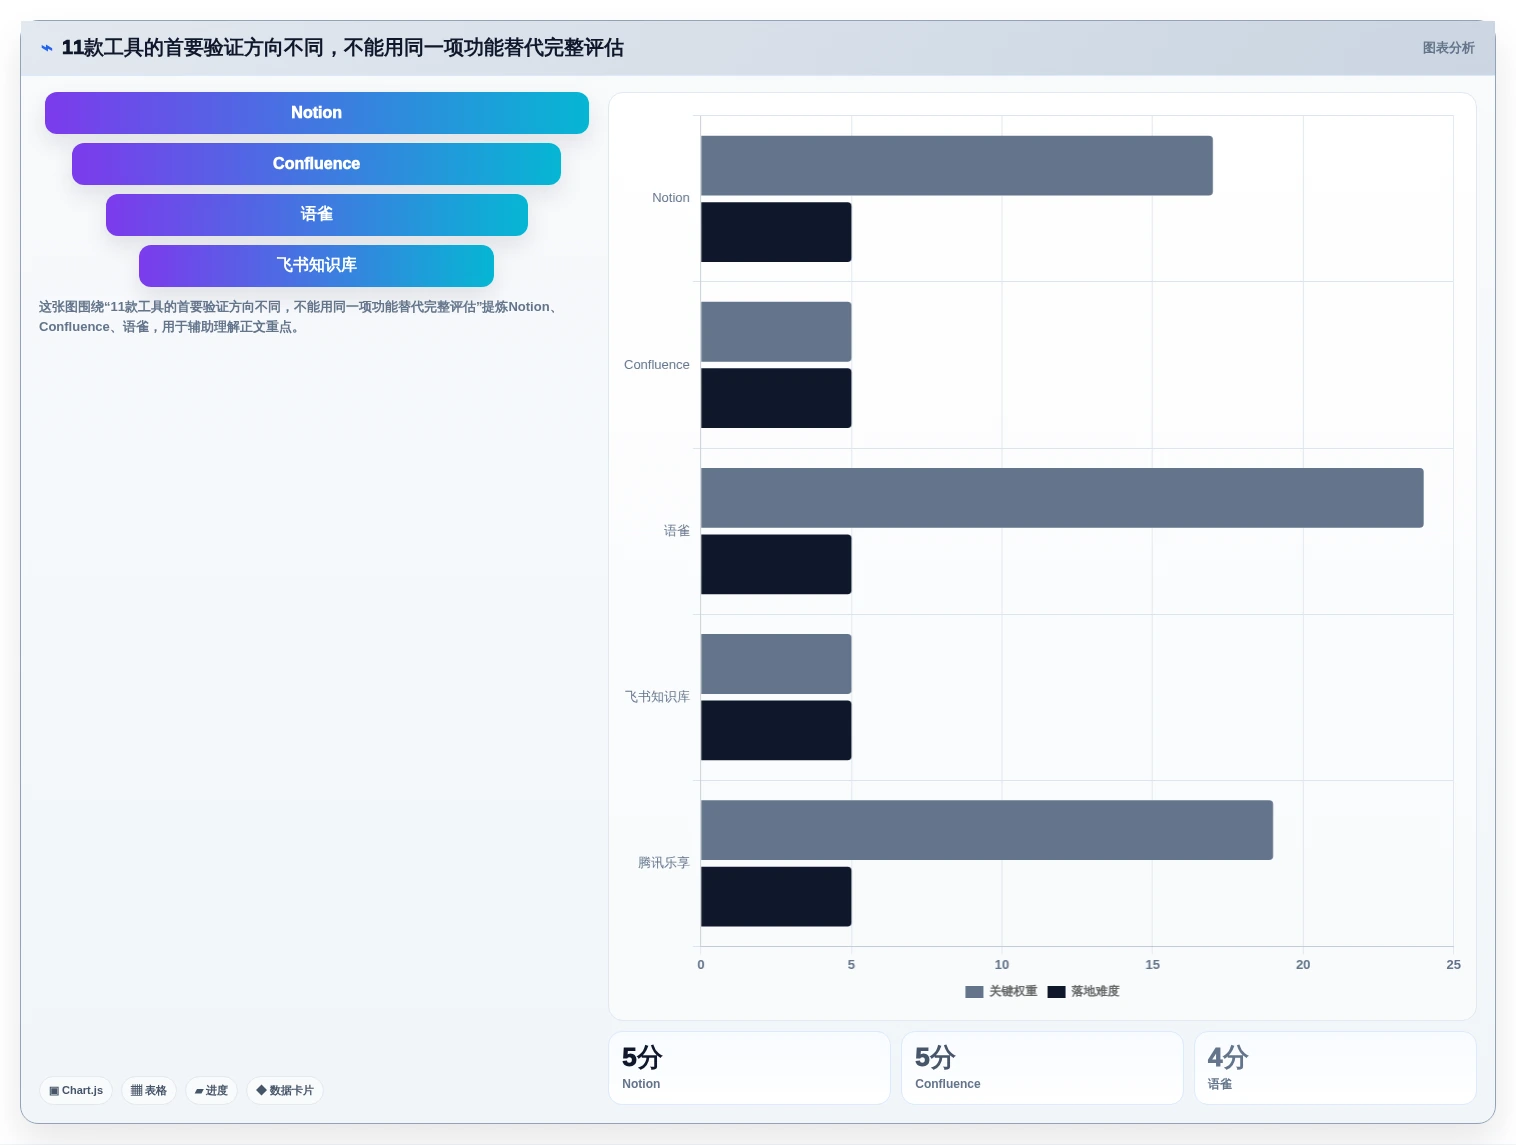The width and height of the screenshot is (1516, 1145).
Task: Click the x-axis tick label 20
Action: (1303, 965)
